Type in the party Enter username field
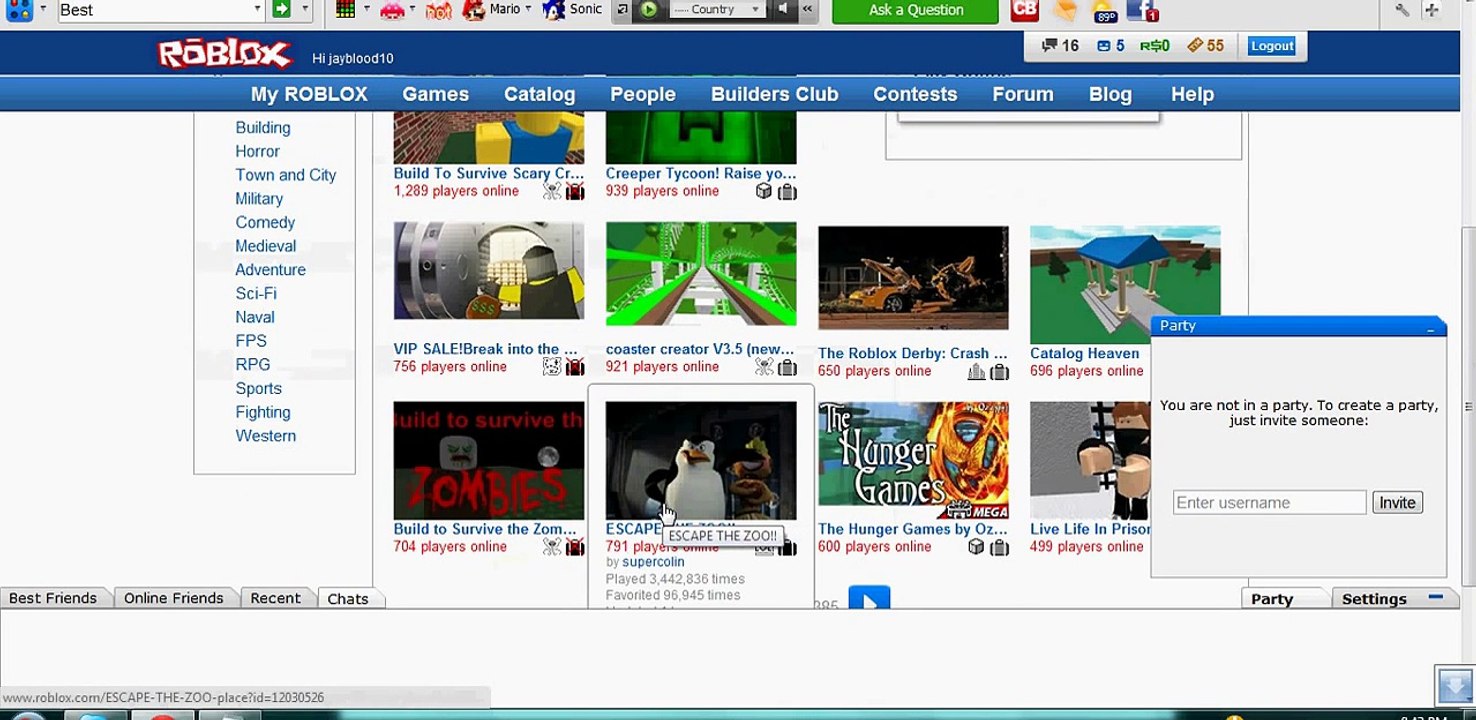This screenshot has width=1476, height=720. [1269, 502]
